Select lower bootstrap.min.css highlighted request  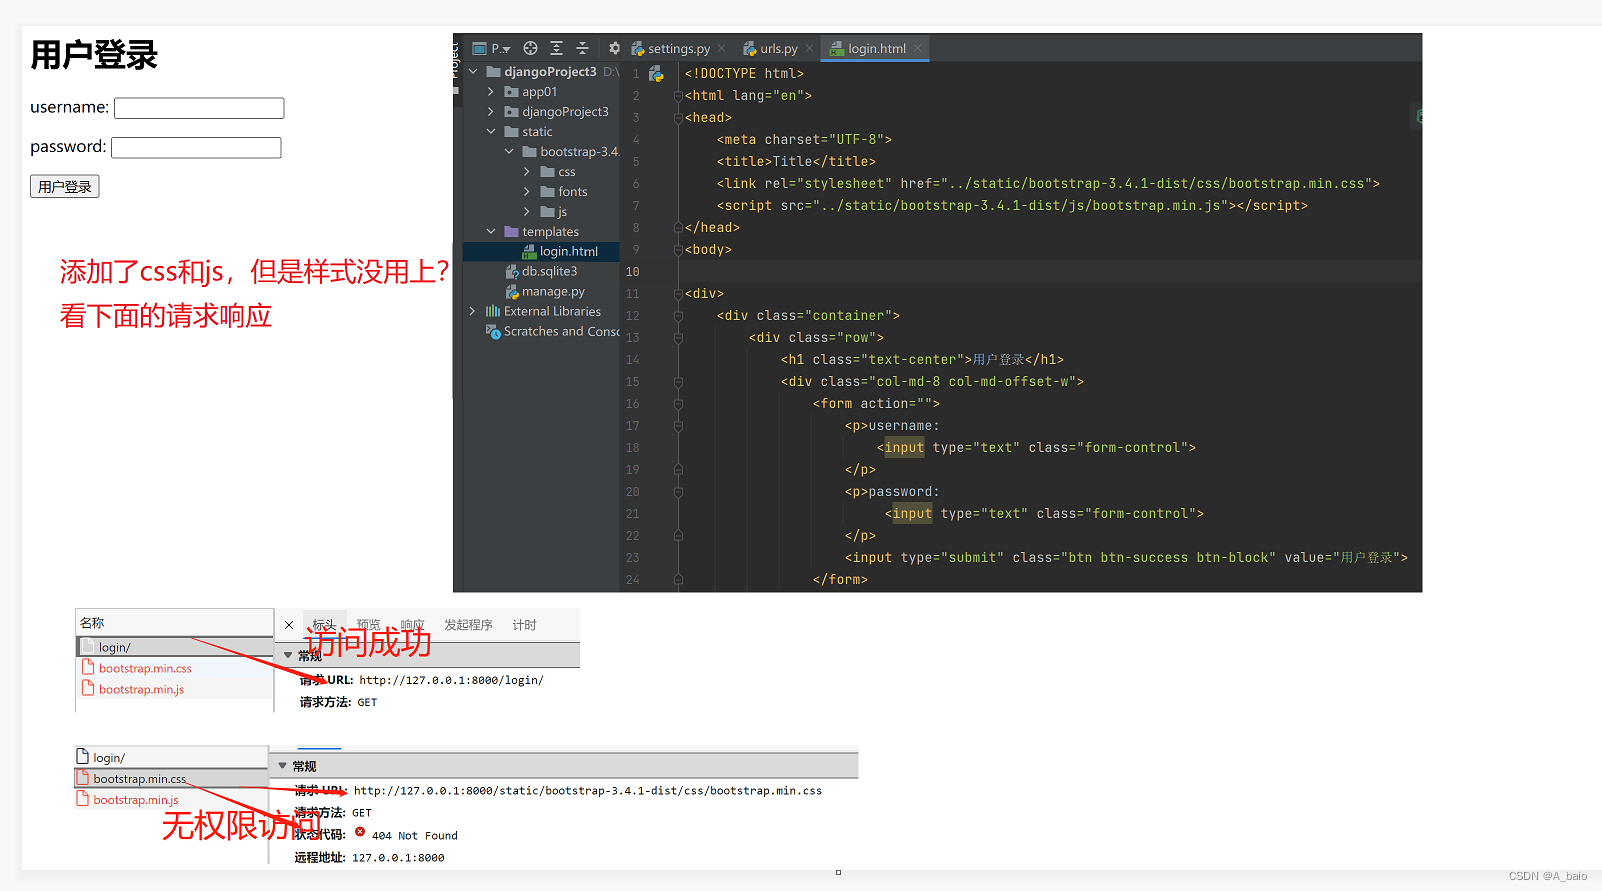(171, 778)
